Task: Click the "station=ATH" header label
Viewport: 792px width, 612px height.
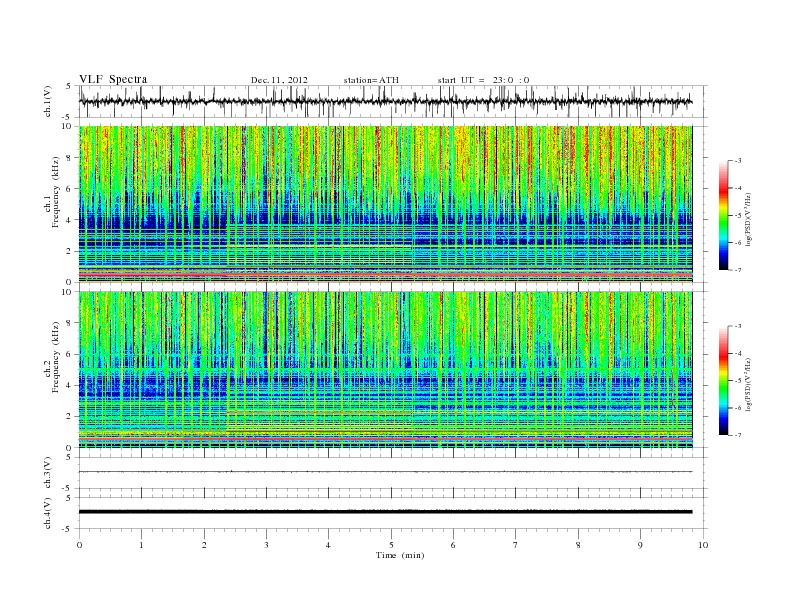Action: (x=371, y=80)
